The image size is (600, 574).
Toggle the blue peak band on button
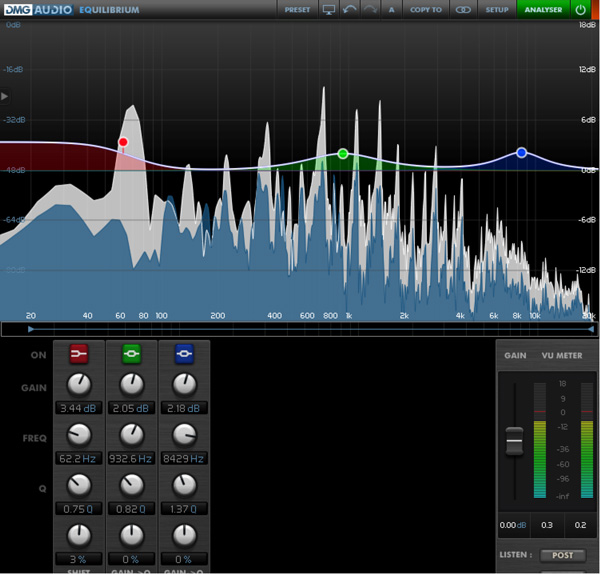[x=183, y=354]
